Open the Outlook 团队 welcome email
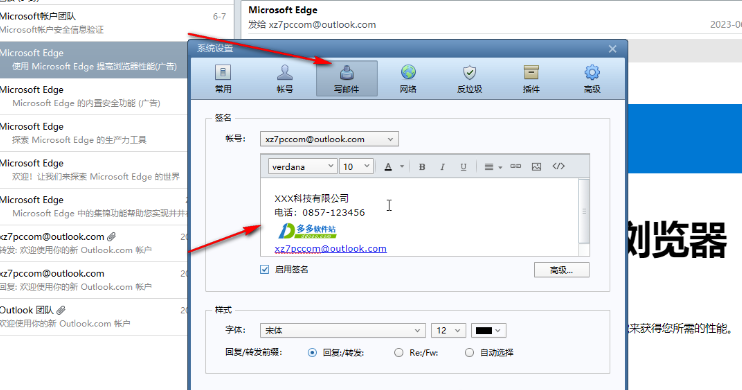Screen dimensions: 742x390 point(94,317)
